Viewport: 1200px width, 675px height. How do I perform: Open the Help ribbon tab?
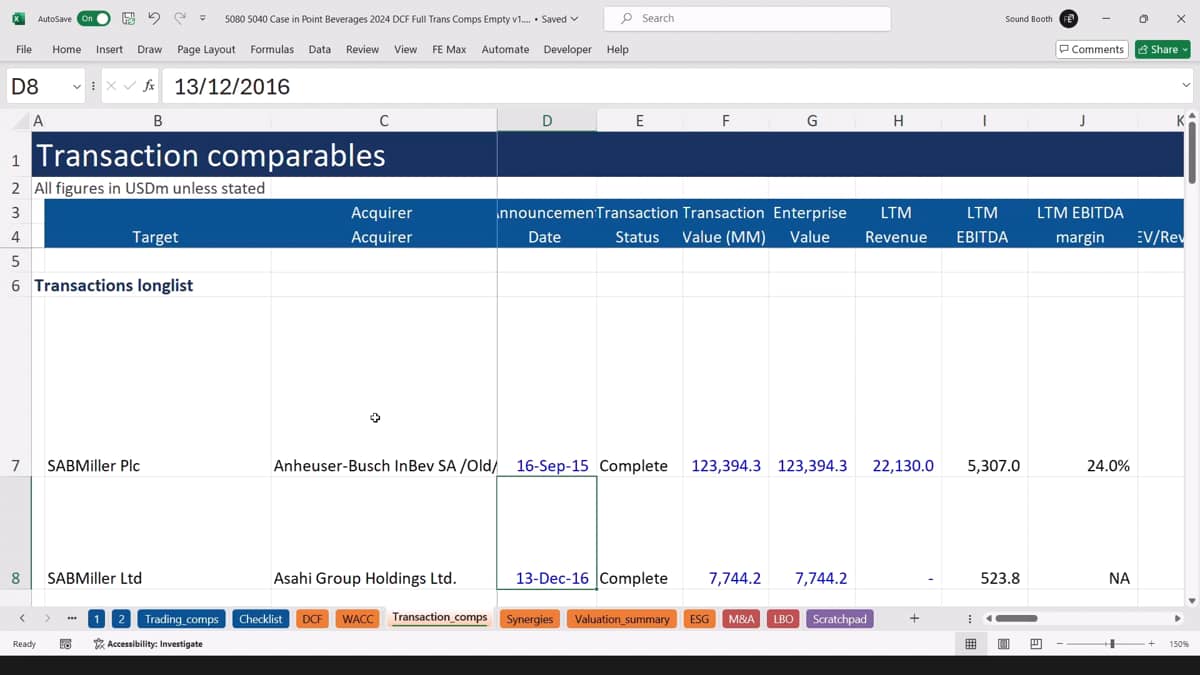618,49
